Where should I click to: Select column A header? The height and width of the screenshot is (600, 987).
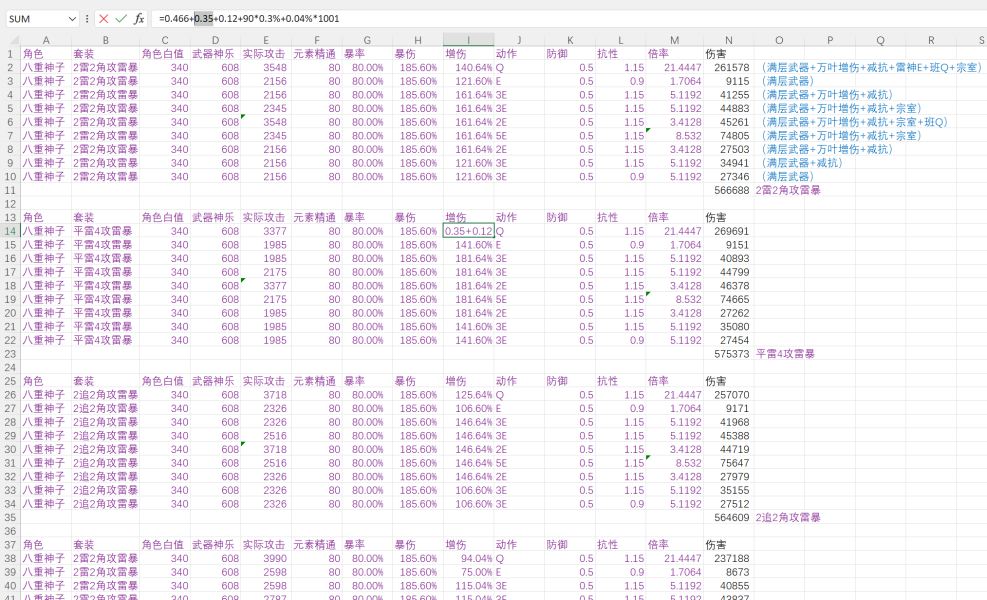(46, 40)
